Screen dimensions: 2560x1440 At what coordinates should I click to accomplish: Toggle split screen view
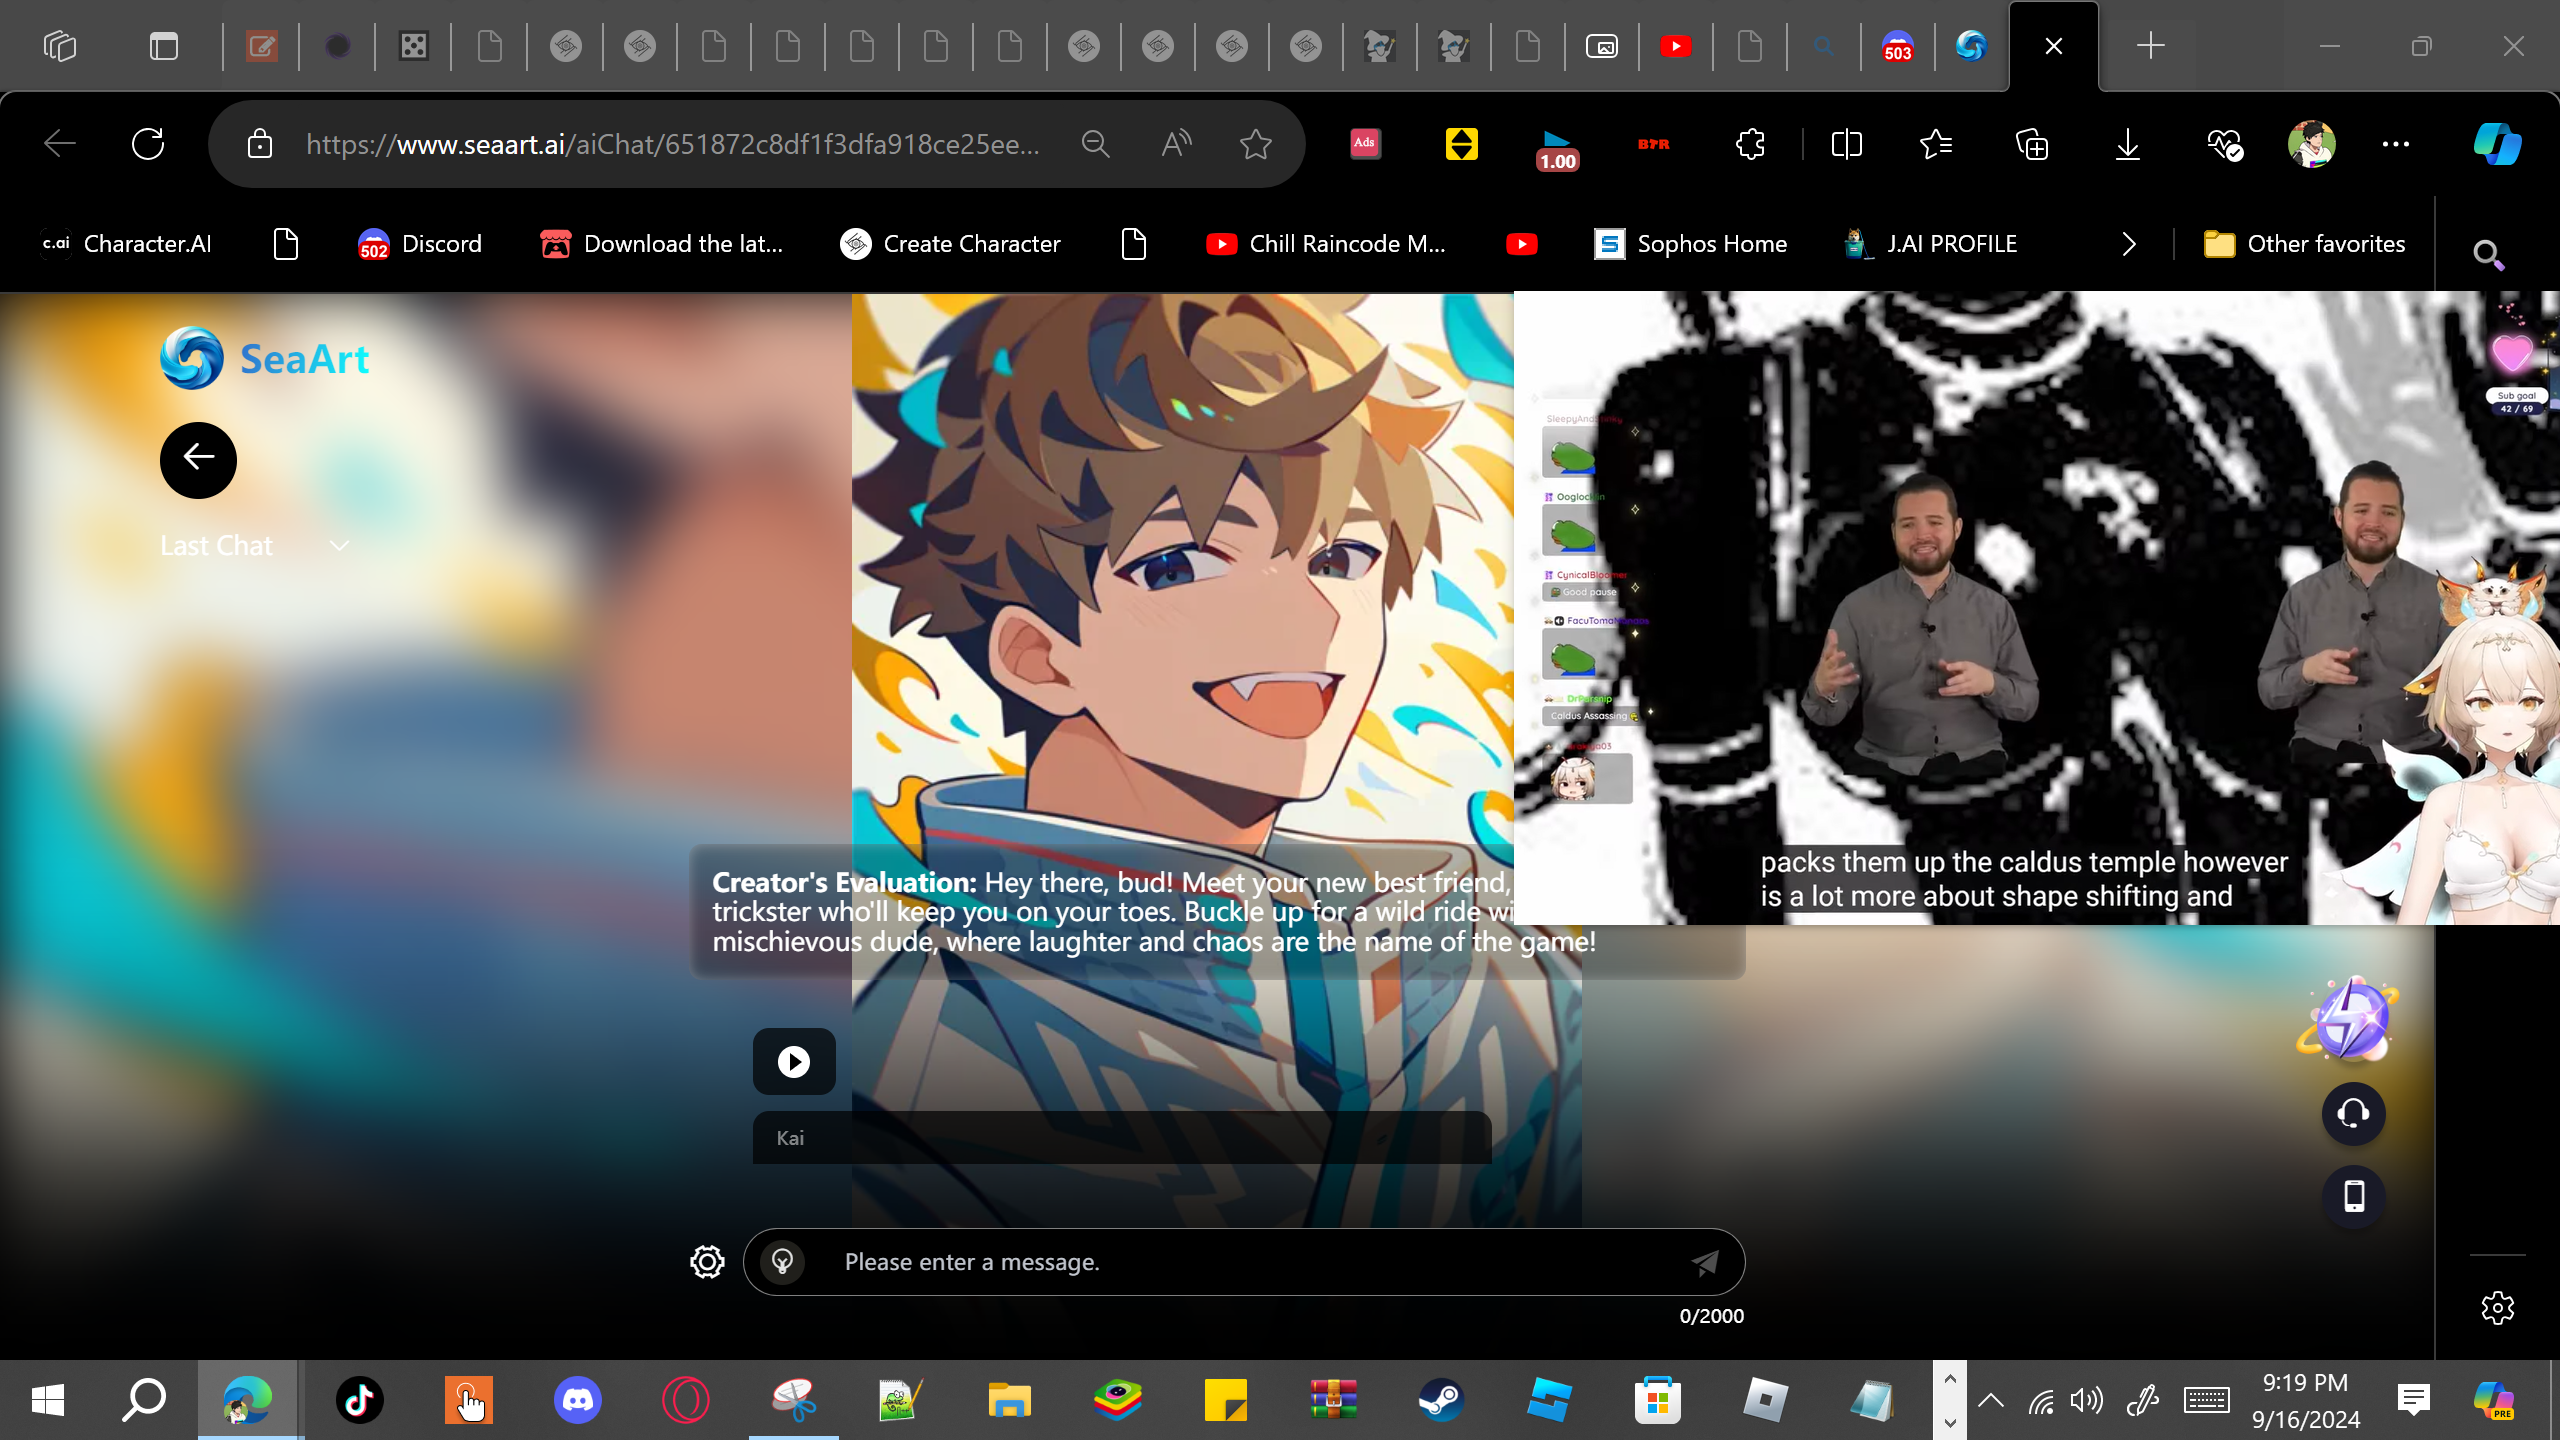coord(1846,144)
